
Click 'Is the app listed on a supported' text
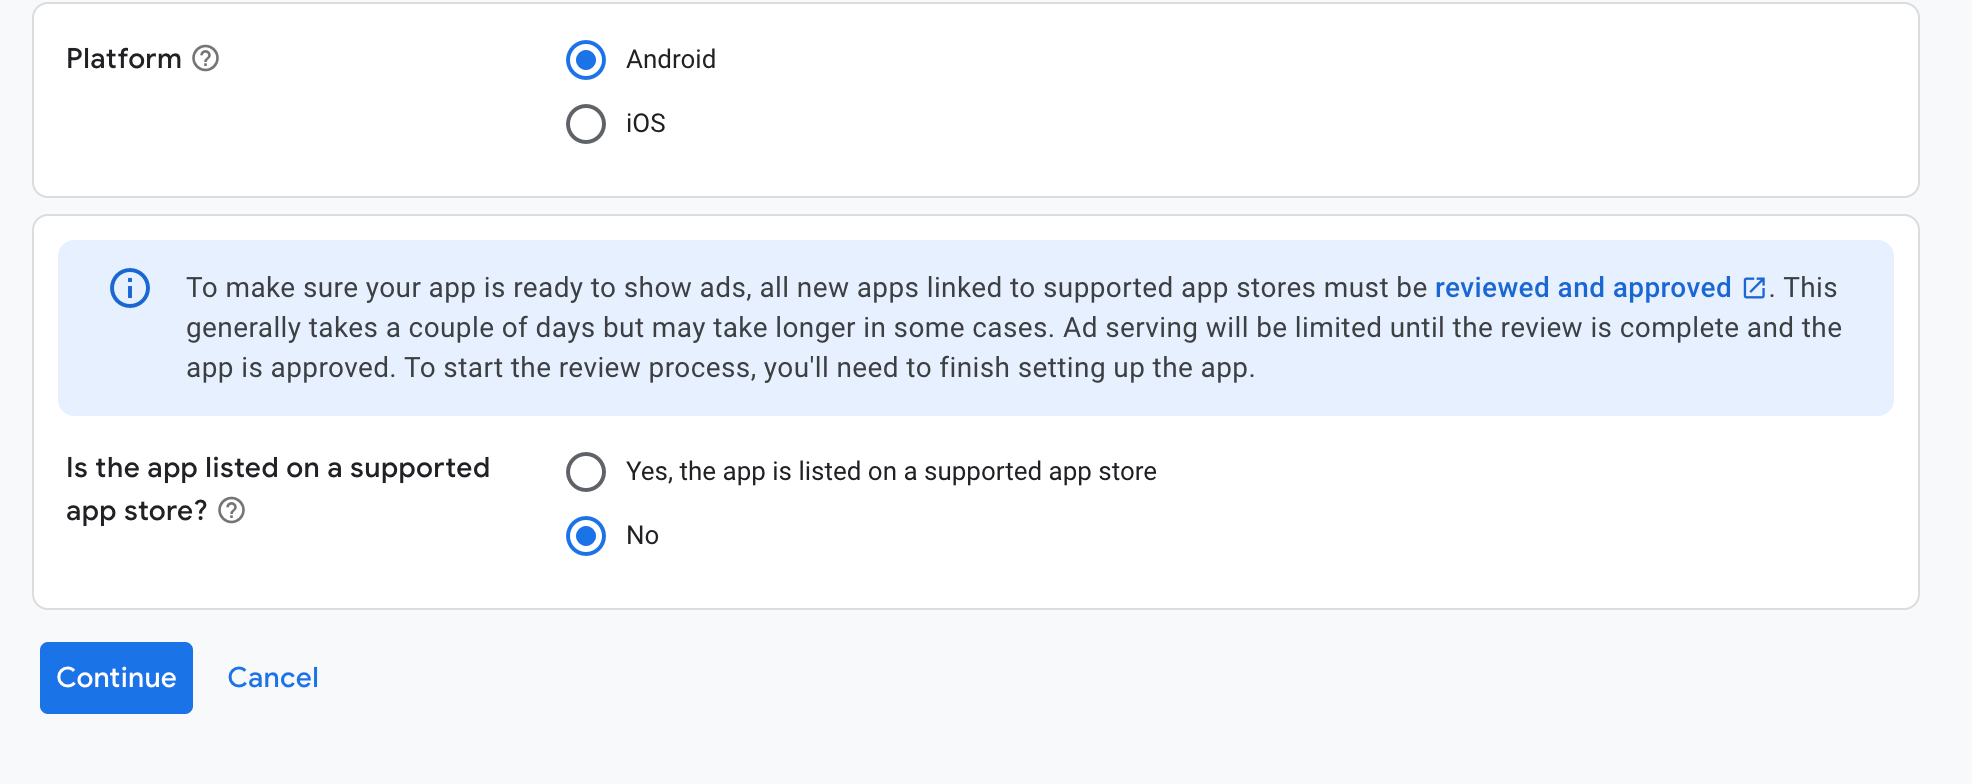click(278, 468)
